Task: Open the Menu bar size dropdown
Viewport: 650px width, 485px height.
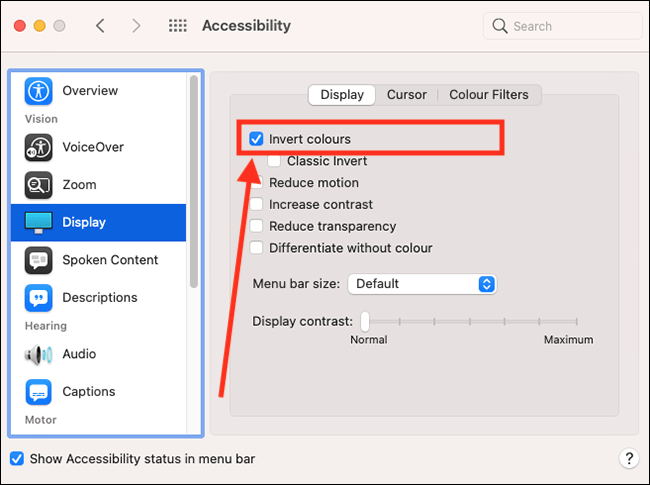Action: pyautogui.click(x=421, y=284)
